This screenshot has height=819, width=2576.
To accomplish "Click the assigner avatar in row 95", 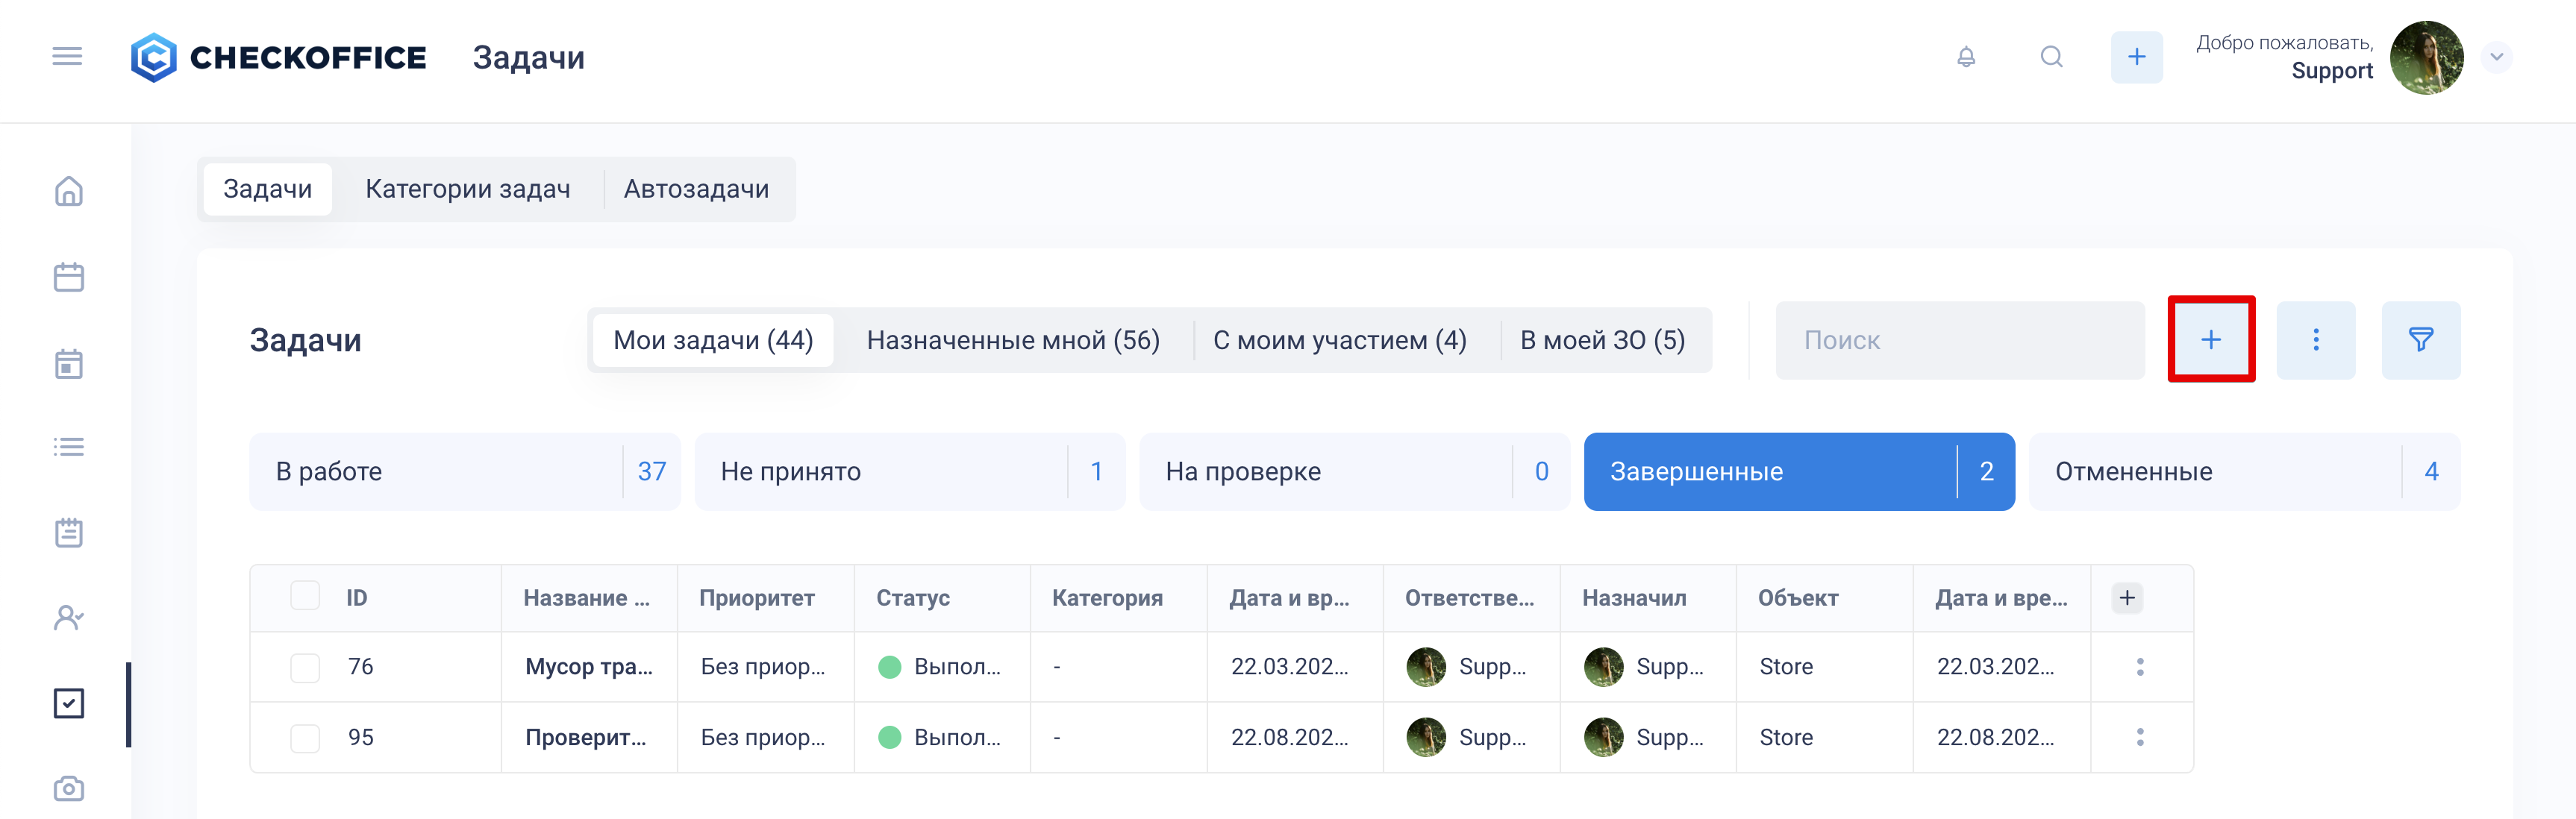I will click(x=1604, y=737).
